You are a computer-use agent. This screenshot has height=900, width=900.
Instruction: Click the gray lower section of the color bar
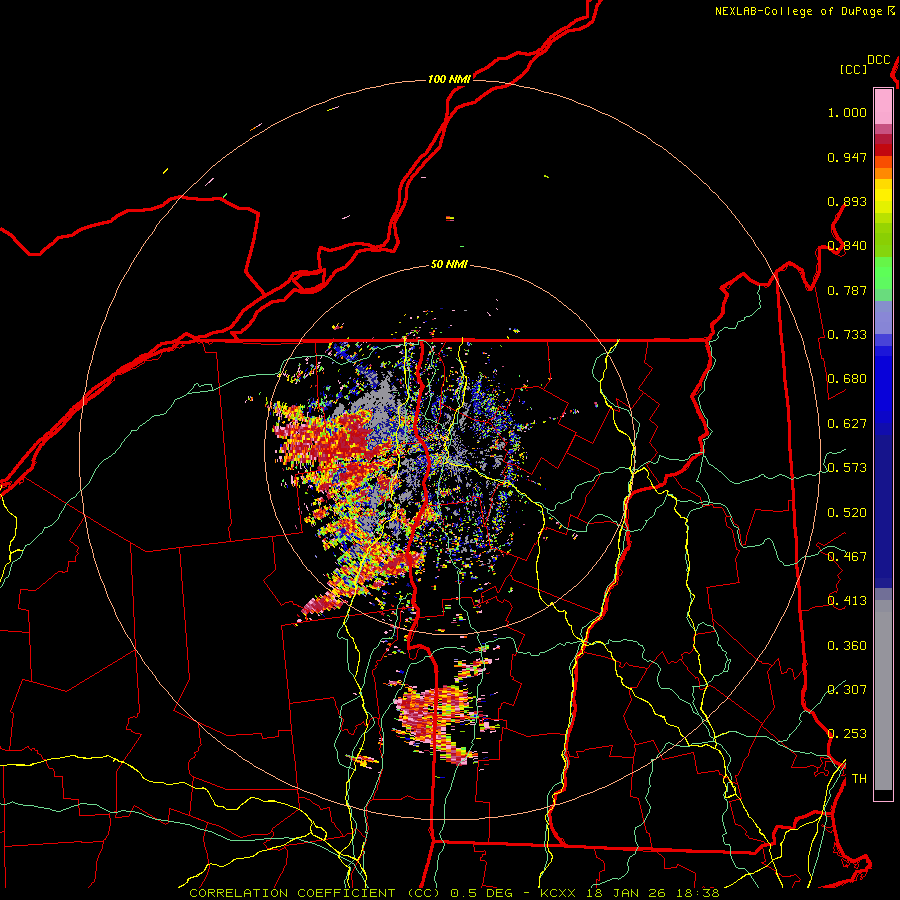(x=883, y=695)
